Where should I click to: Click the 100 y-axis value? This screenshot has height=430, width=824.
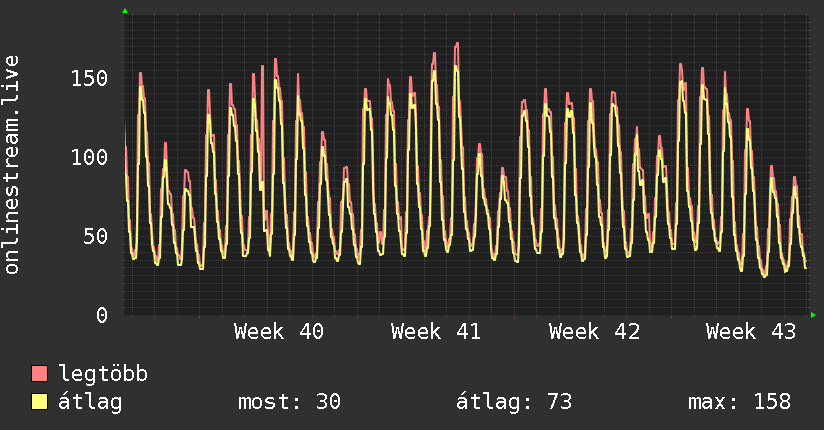click(89, 157)
